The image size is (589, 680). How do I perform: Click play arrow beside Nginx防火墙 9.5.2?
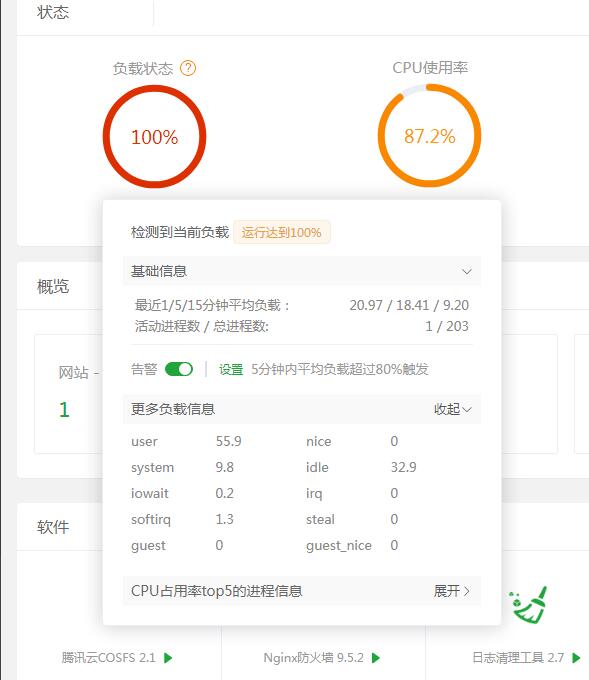pos(376,658)
